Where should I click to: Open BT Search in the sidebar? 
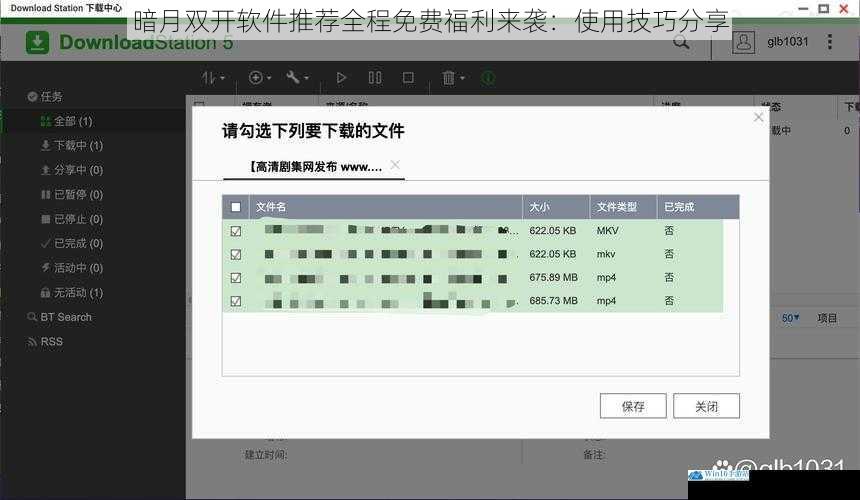(x=60, y=317)
